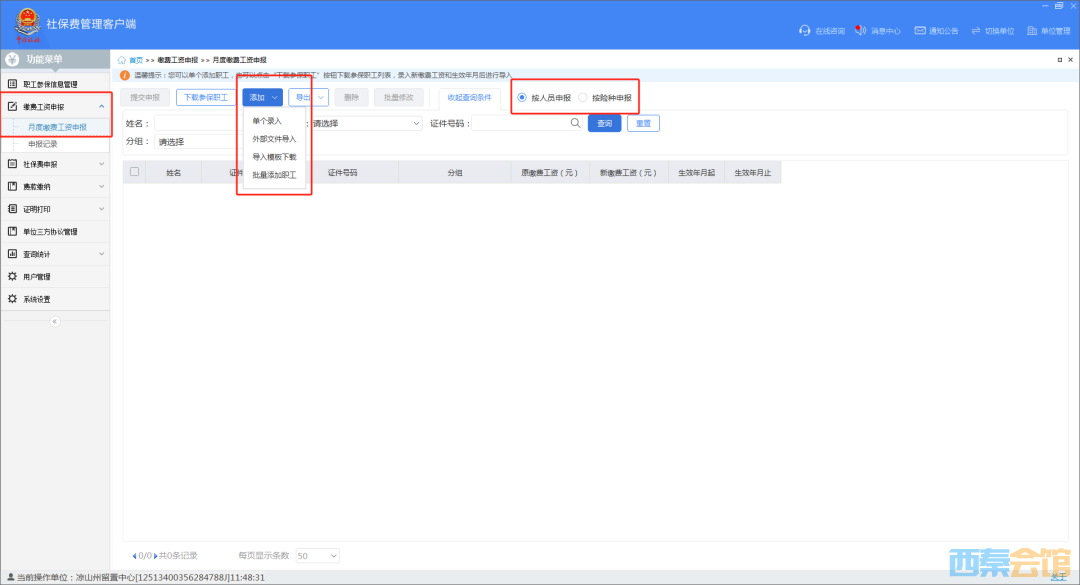1080x585 pixels.
Task: Choose 单个录入 from the 添加 menu
Action: [267, 121]
